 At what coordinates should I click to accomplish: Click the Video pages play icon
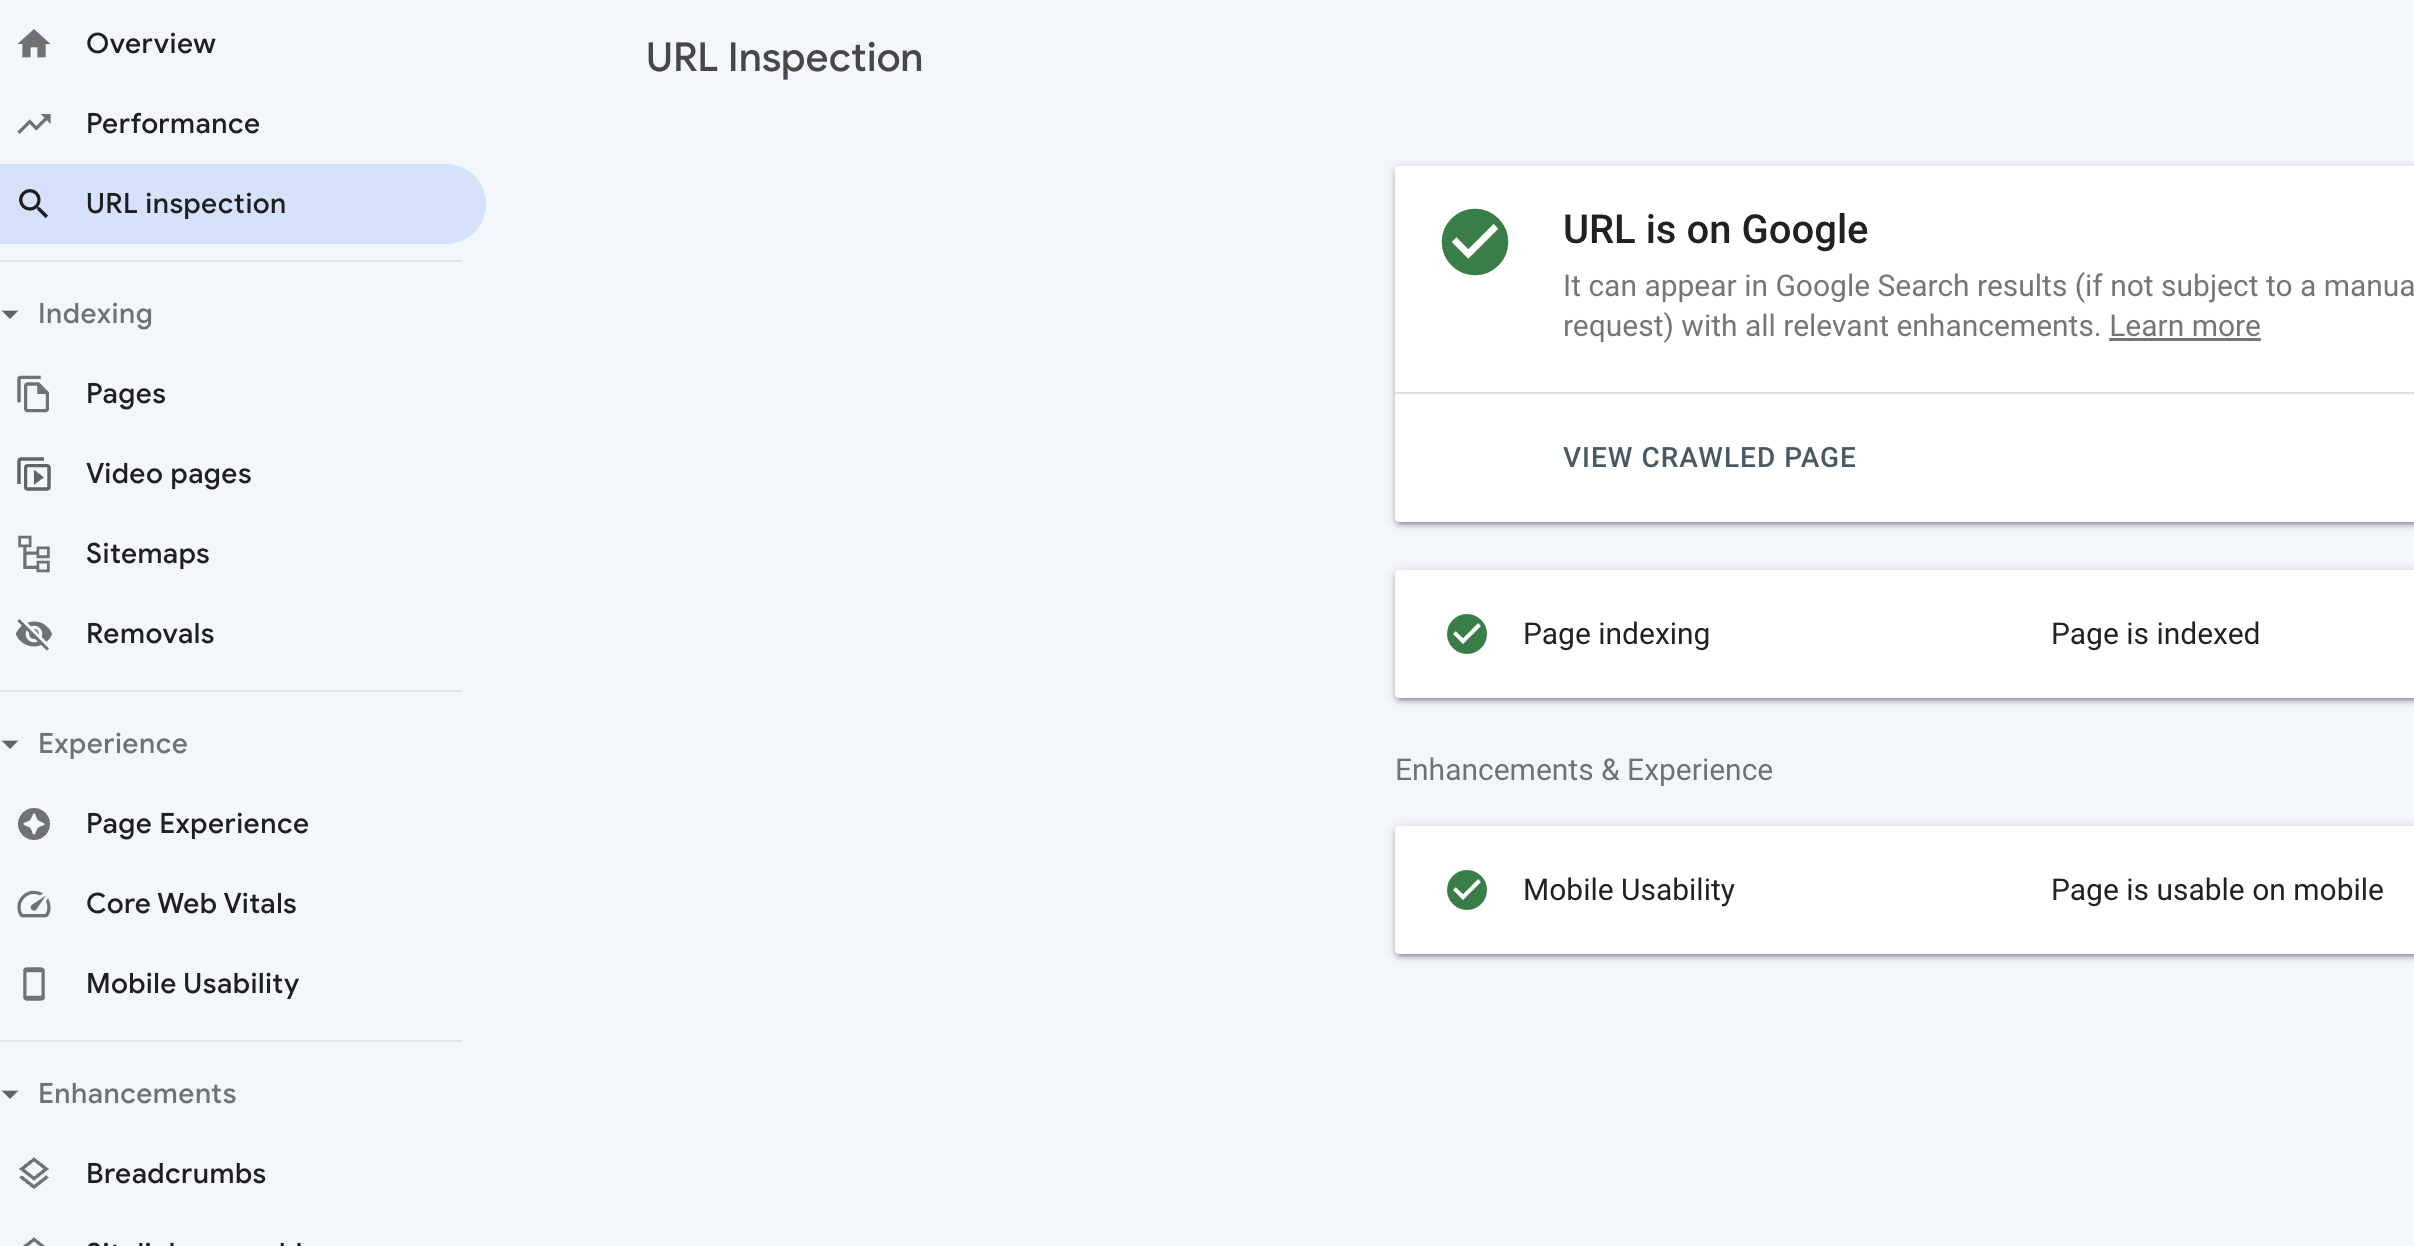coord(34,474)
